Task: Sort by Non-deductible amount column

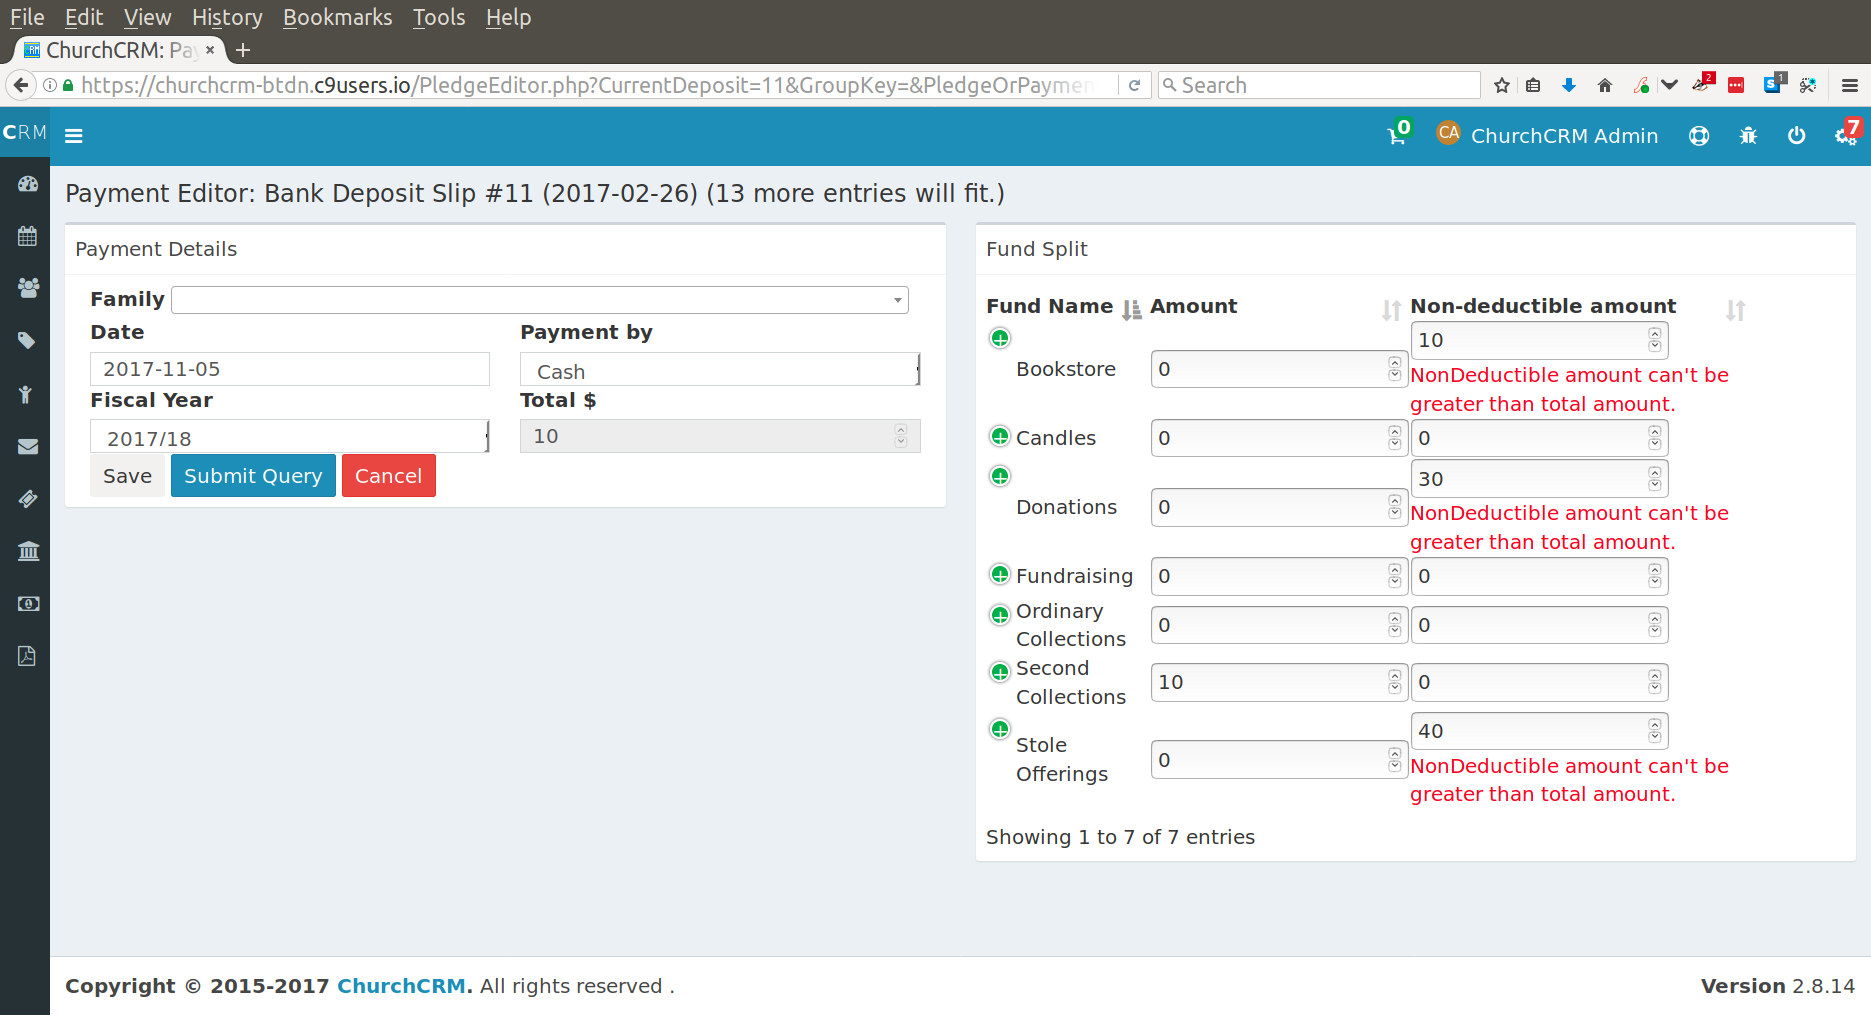Action: (1577, 307)
